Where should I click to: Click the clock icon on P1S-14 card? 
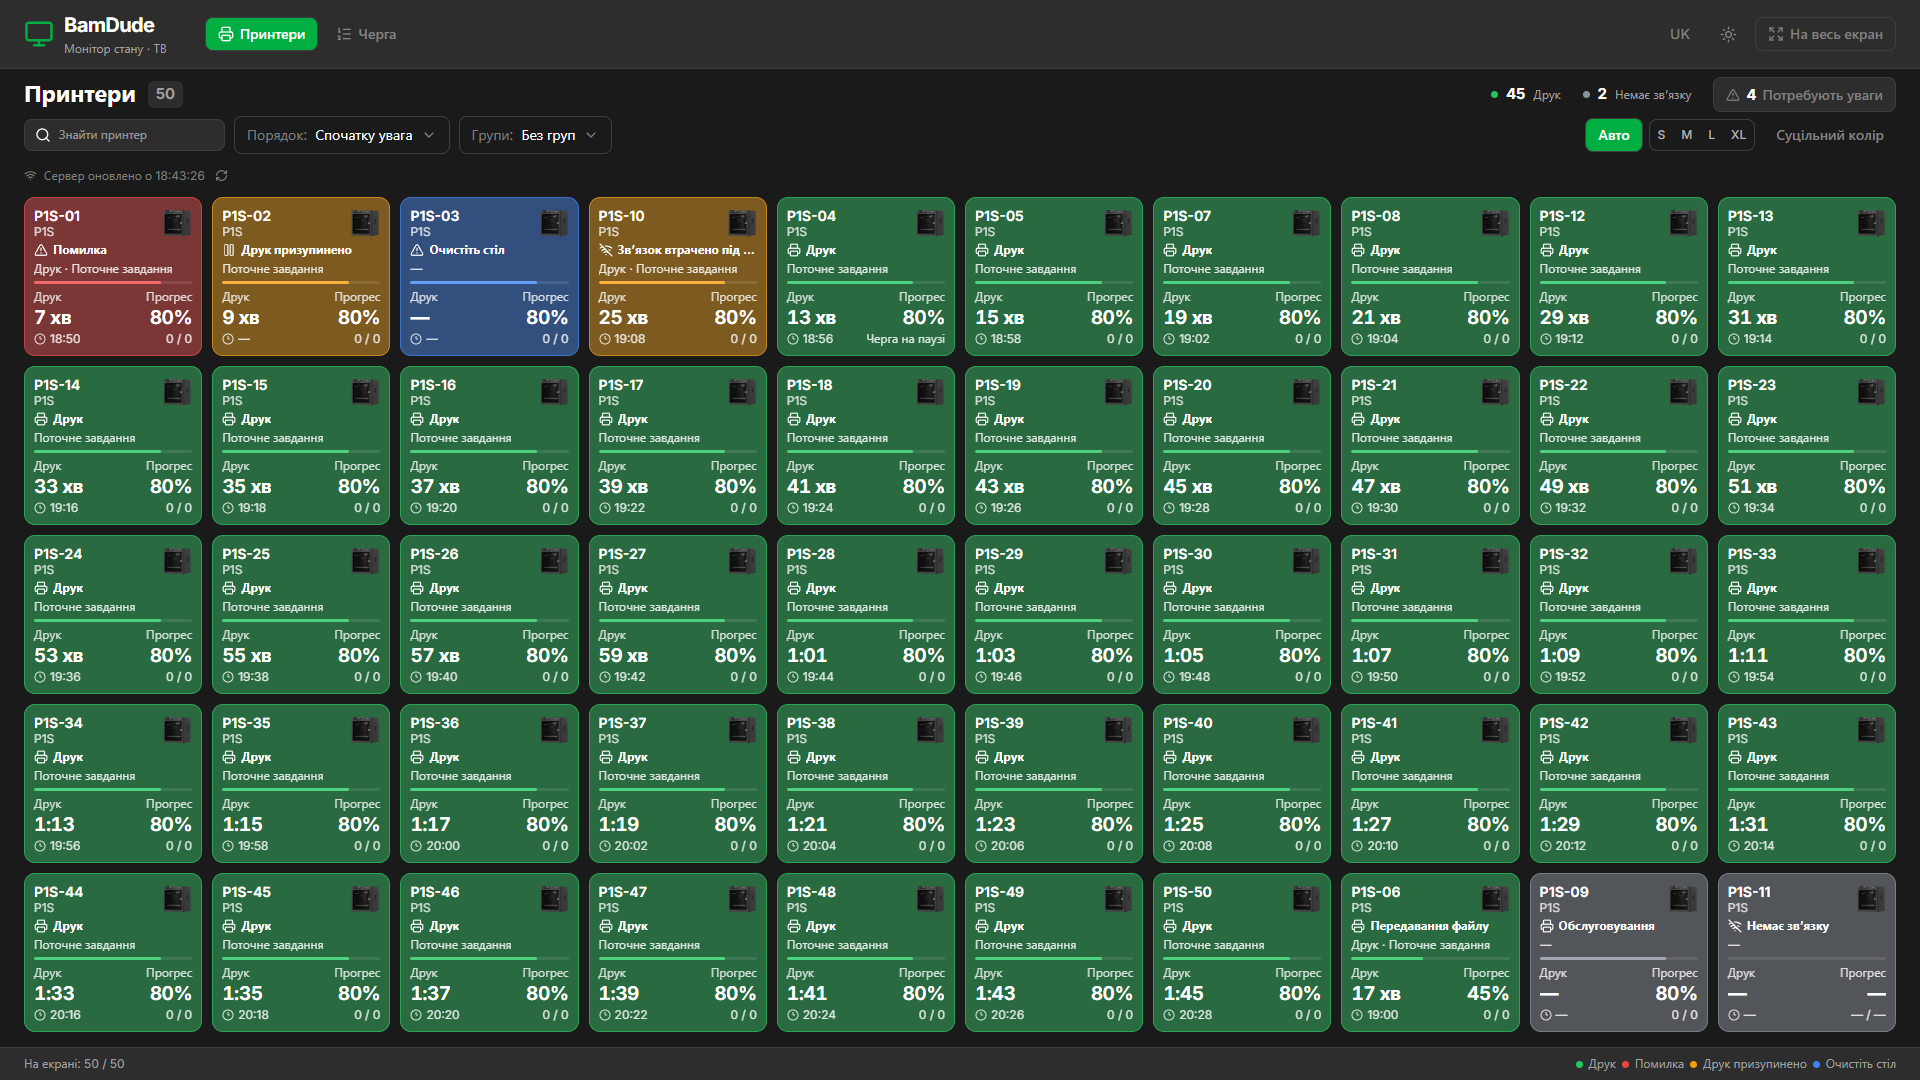(40, 508)
